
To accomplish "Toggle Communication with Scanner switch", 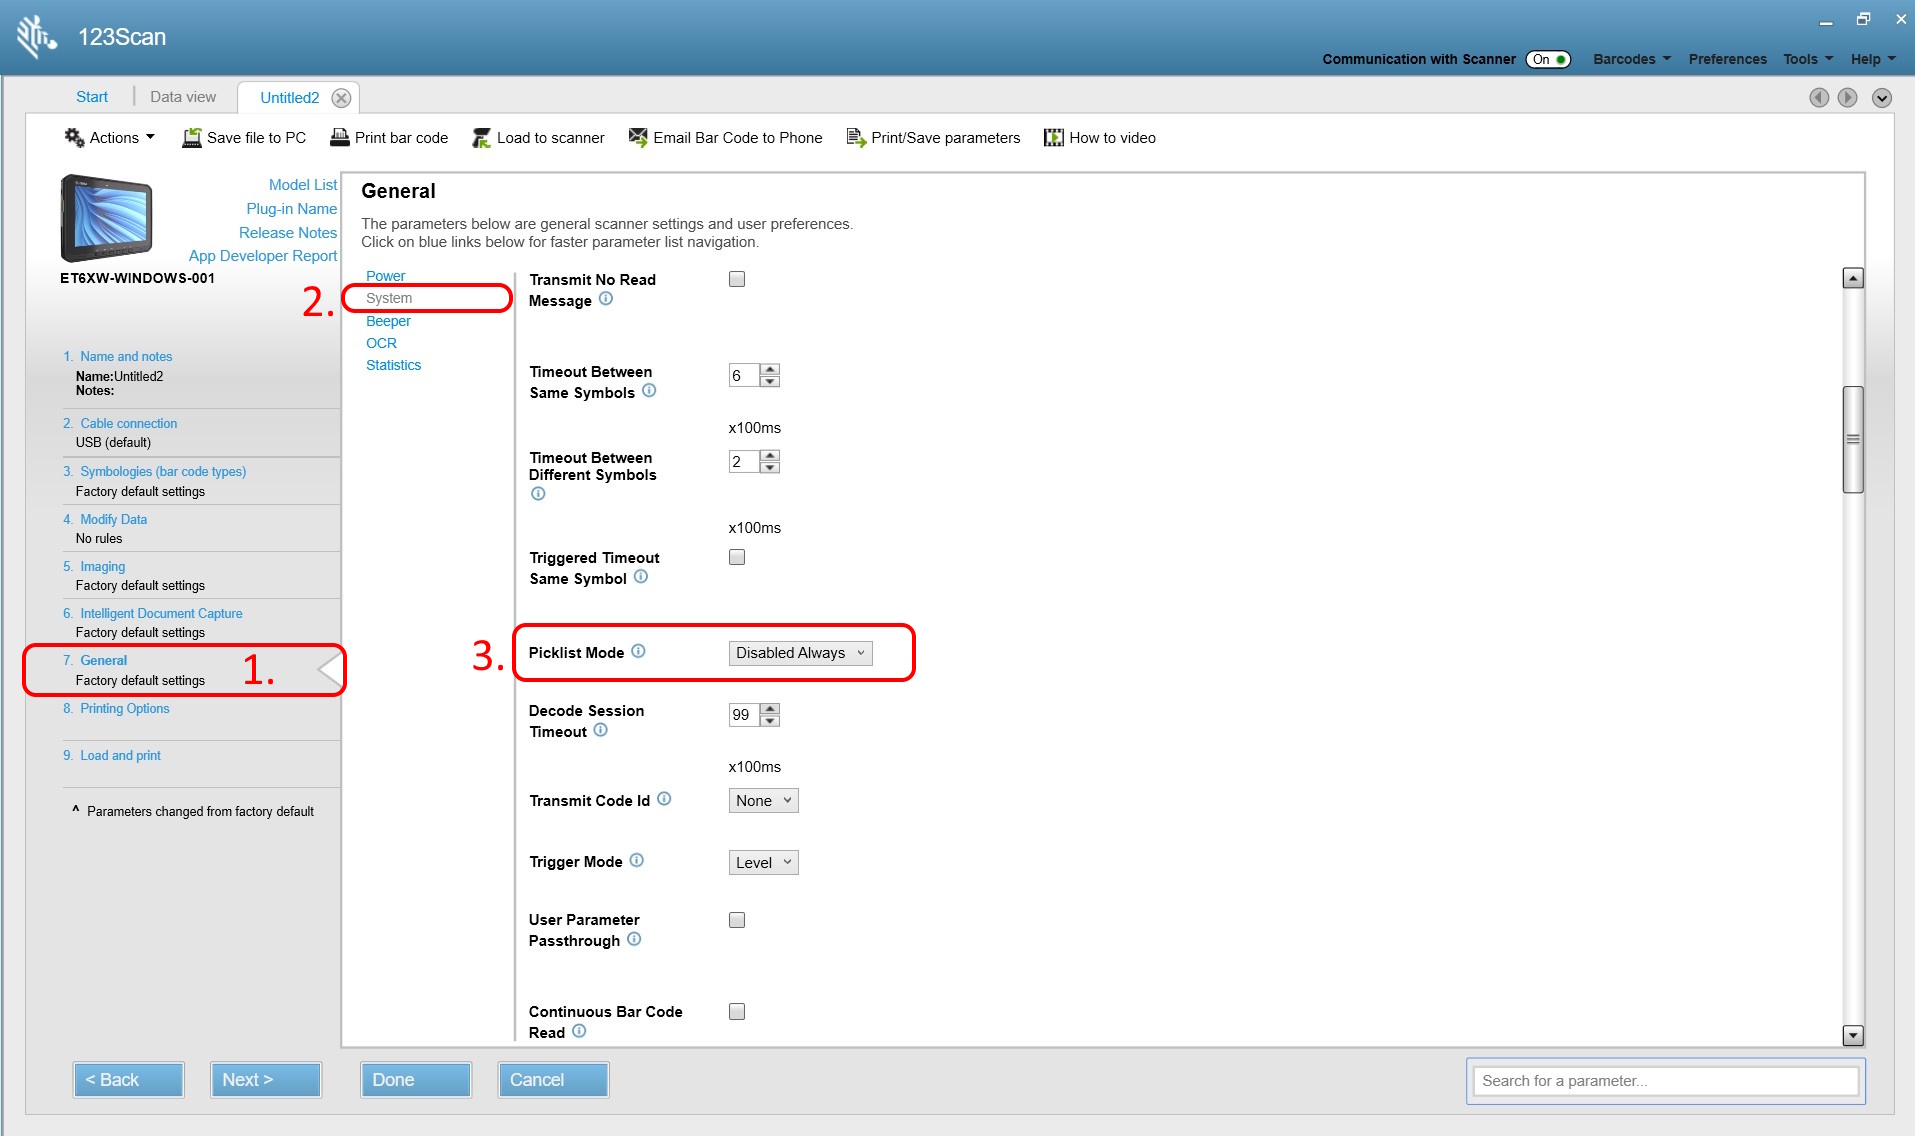I will (1548, 59).
